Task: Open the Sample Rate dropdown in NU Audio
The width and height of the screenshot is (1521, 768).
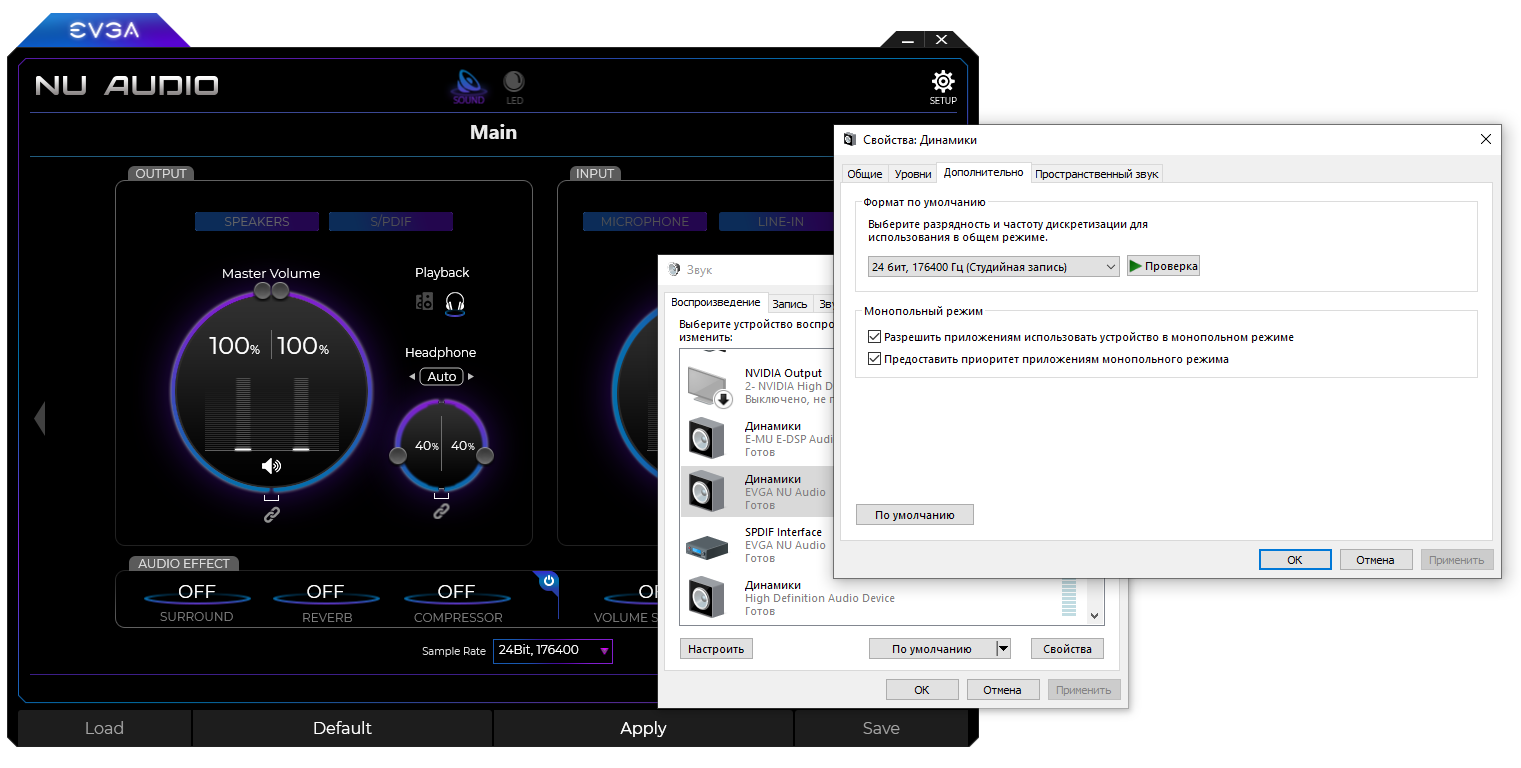Action: click(x=553, y=651)
